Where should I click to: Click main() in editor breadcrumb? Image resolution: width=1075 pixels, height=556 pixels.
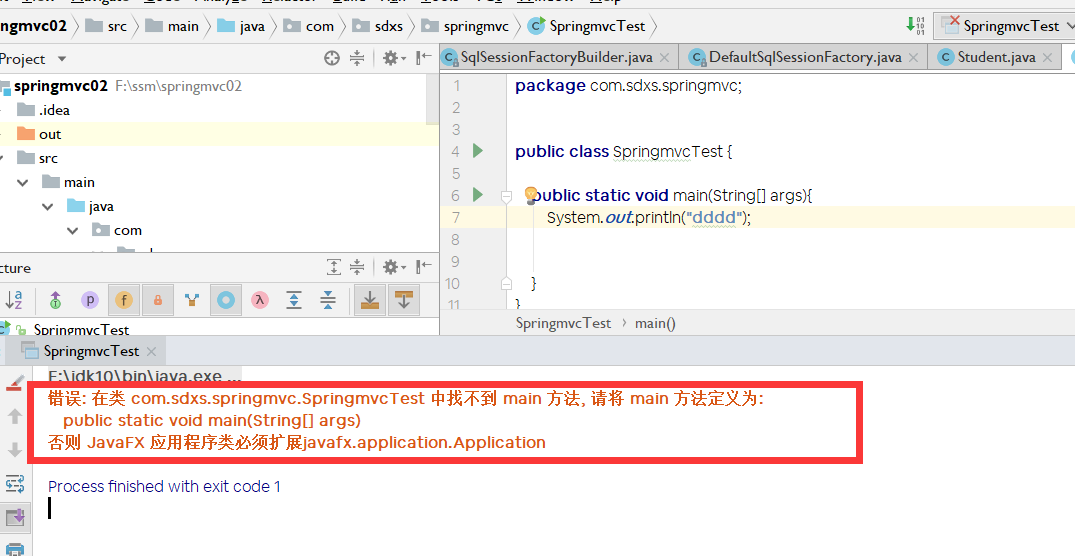click(655, 323)
